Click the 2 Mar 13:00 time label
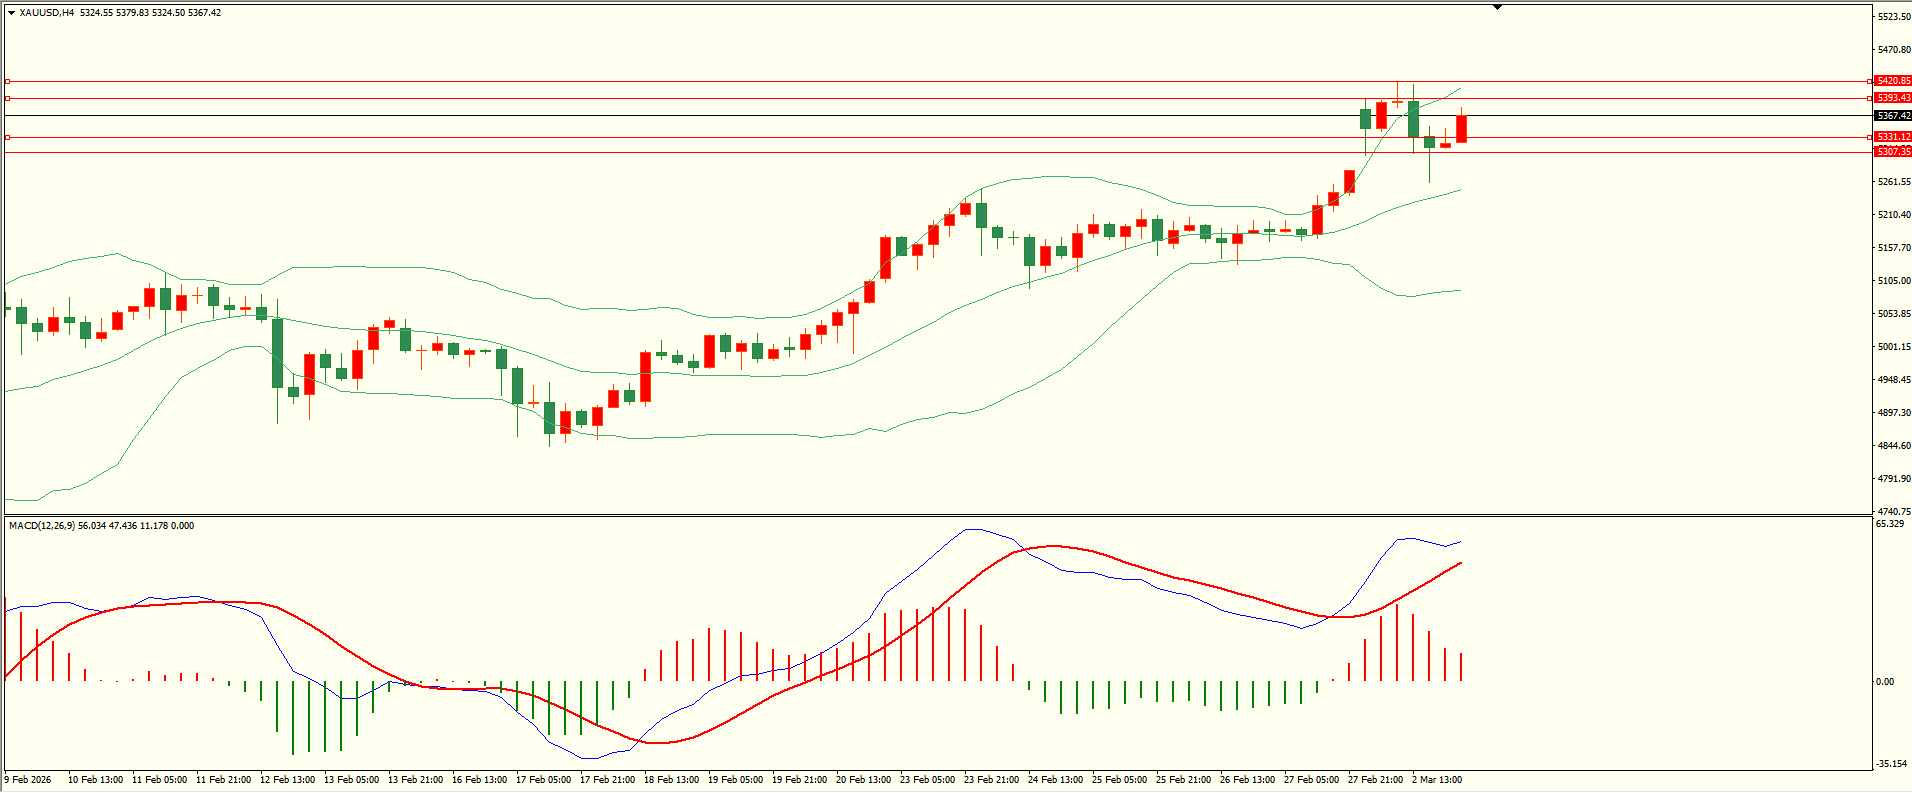This screenshot has width=1912, height=793. [1437, 780]
